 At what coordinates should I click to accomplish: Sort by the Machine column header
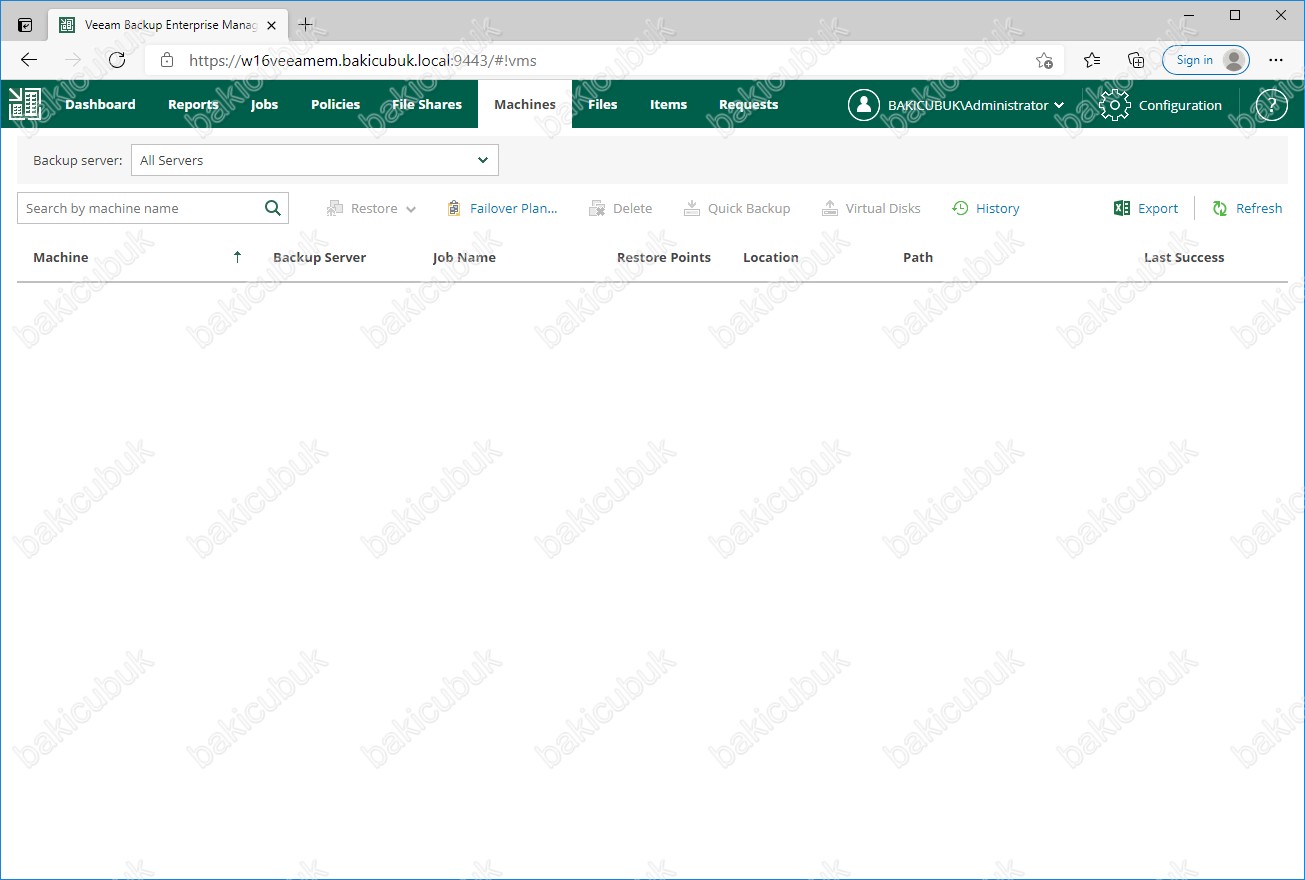click(61, 257)
